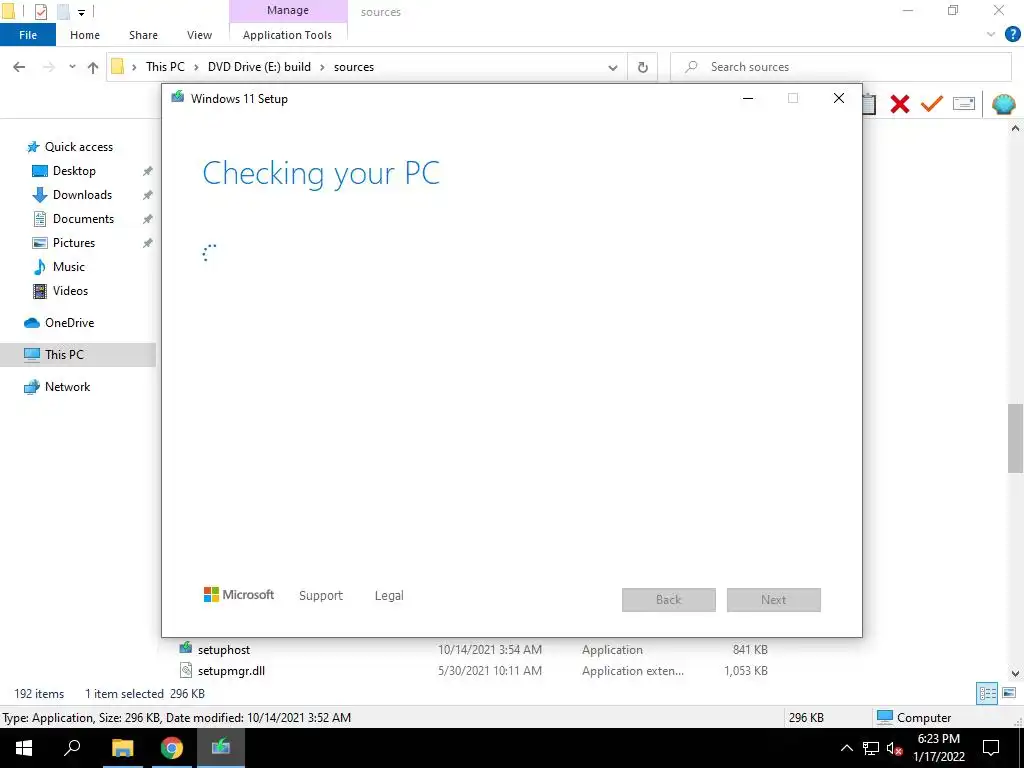Open File Explorer from the taskbar
The height and width of the screenshot is (768, 1024).
122,748
